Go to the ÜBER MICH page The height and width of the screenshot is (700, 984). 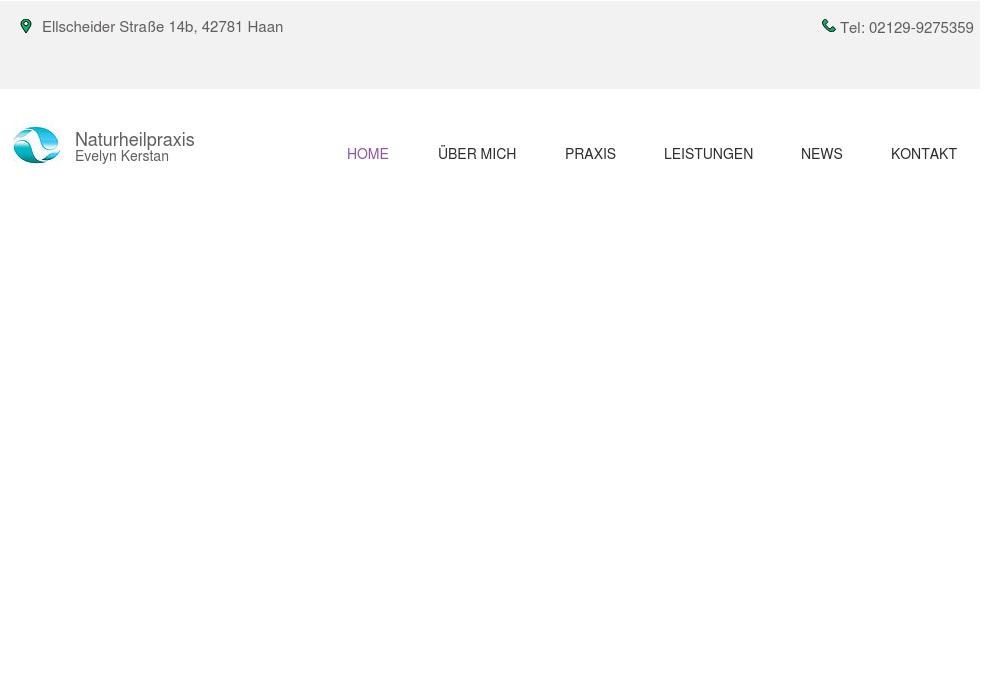(477, 154)
